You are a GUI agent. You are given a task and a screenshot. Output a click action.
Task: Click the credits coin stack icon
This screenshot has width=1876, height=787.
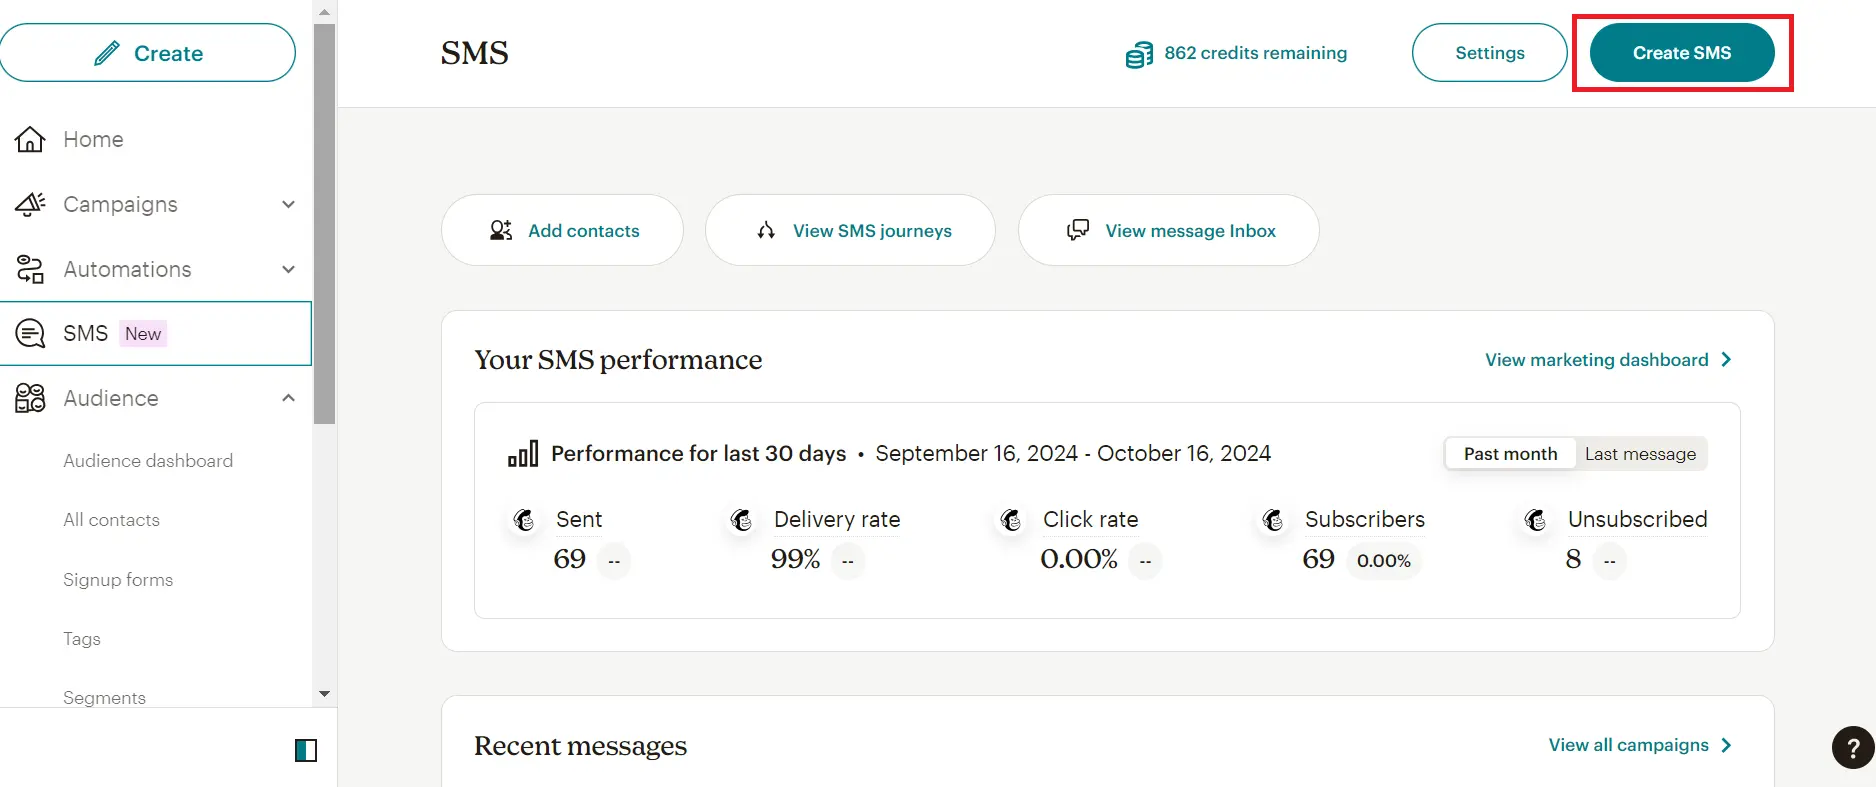click(1139, 55)
